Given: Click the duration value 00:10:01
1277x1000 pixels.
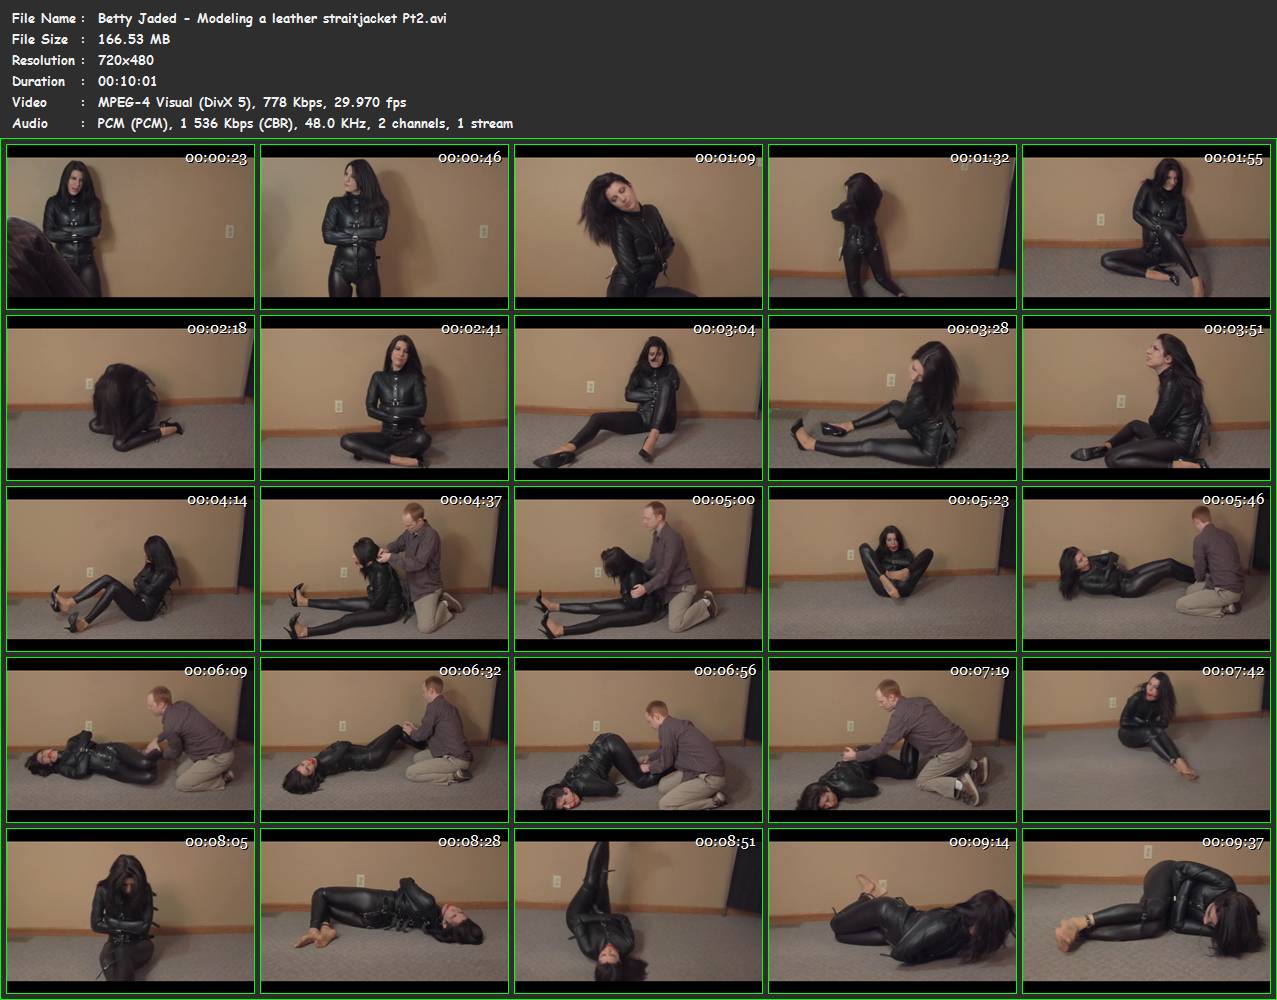Looking at the screenshot, I should pyautogui.click(x=127, y=81).
